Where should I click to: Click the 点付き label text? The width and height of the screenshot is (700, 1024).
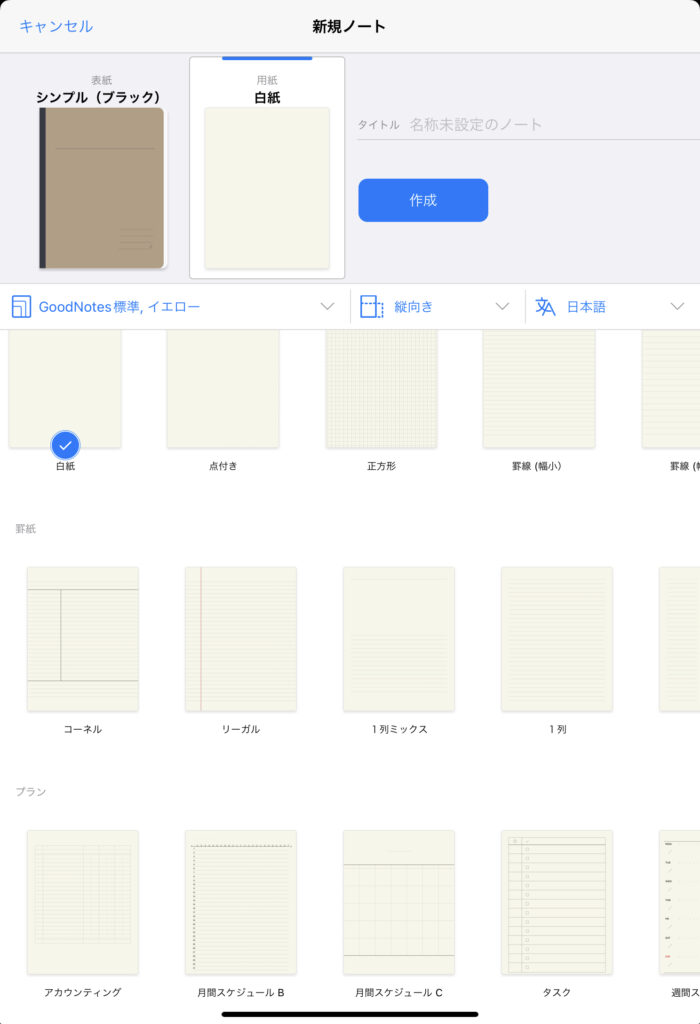pyautogui.click(x=223, y=466)
